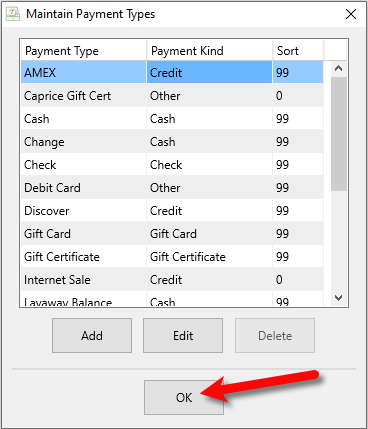This screenshot has height=429, width=368.
Task: Click the Sort column header
Action: (298, 51)
